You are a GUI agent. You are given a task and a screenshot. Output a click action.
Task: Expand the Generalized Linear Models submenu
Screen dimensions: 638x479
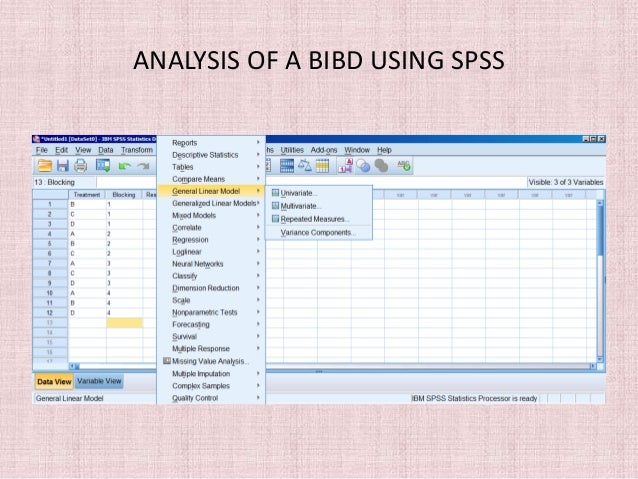coord(211,203)
